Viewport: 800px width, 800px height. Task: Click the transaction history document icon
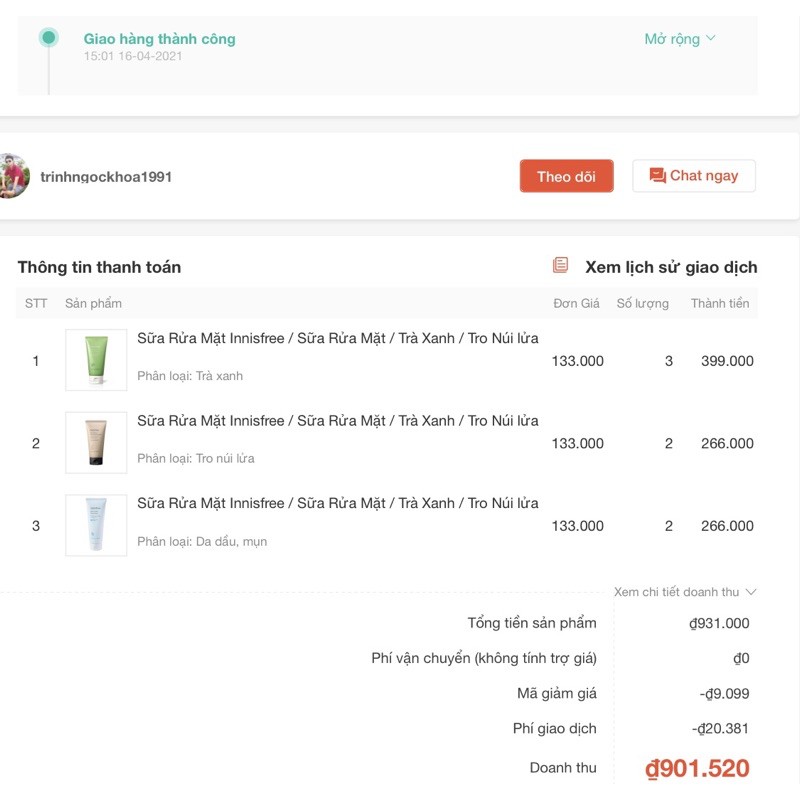[x=561, y=266]
